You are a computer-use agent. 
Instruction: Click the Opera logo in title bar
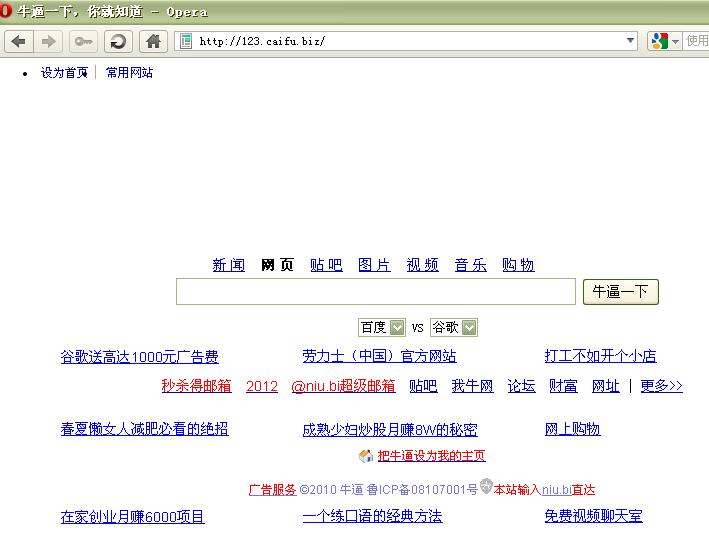click(x=5, y=10)
